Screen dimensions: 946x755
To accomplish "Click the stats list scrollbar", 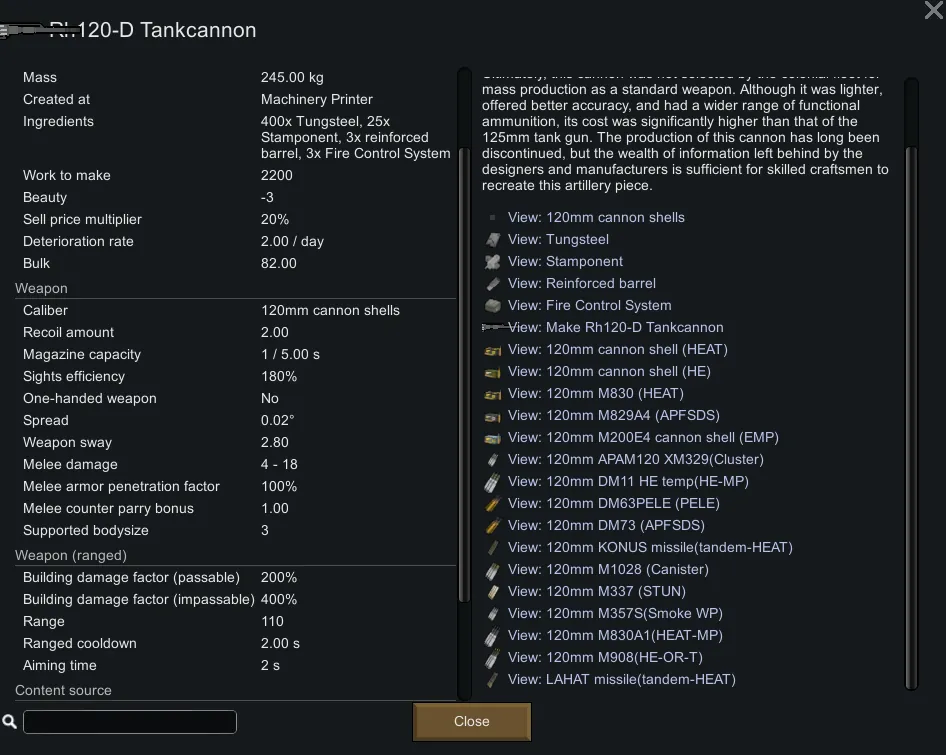I will pos(463,300).
